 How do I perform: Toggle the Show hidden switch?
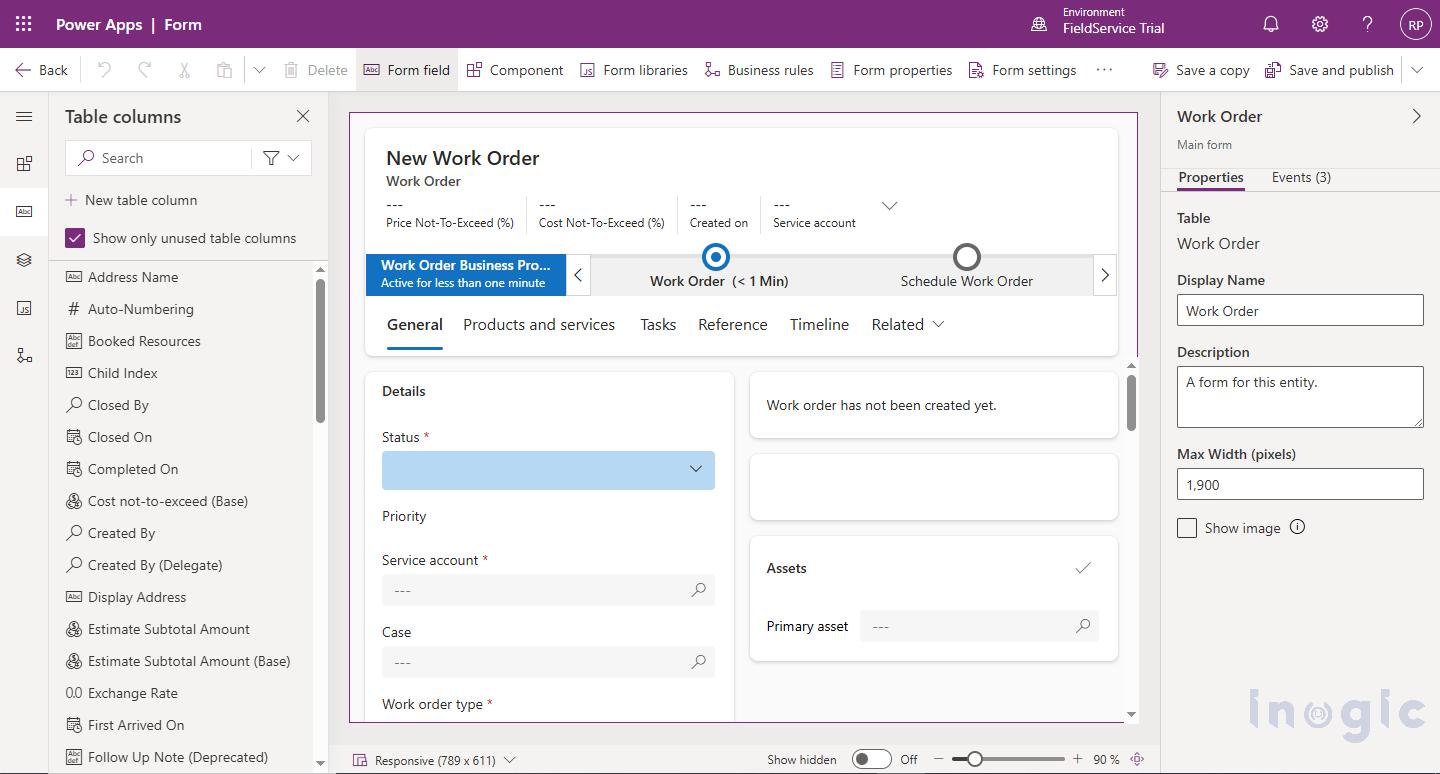tap(871, 759)
